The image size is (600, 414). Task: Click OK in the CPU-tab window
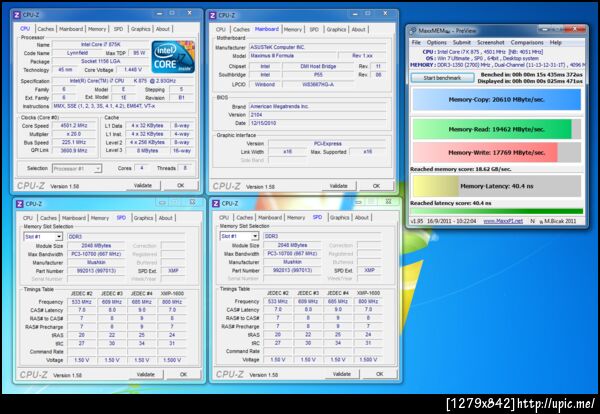click(181, 186)
